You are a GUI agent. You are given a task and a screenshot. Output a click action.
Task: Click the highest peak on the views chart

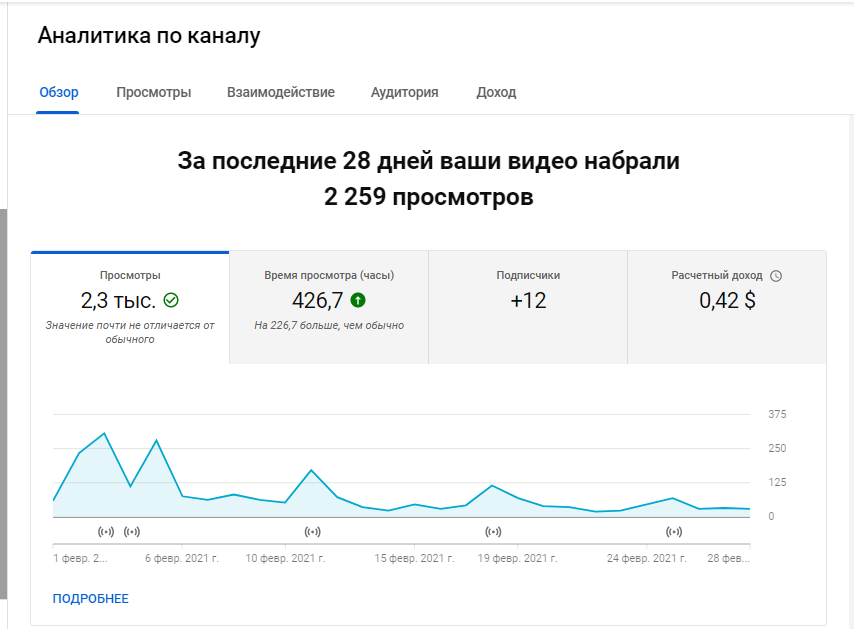(x=105, y=434)
